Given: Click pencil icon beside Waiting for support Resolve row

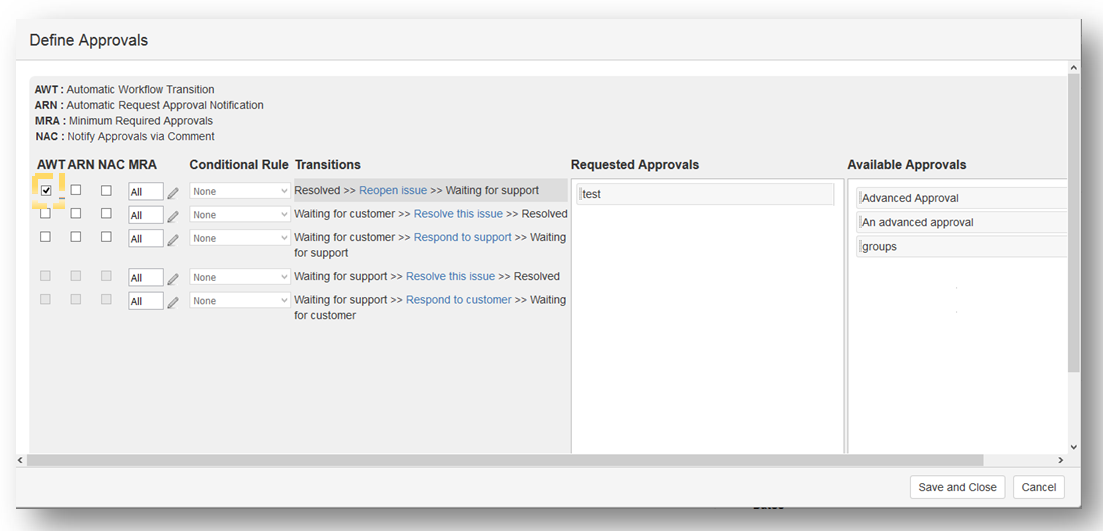Looking at the screenshot, I should point(173,278).
